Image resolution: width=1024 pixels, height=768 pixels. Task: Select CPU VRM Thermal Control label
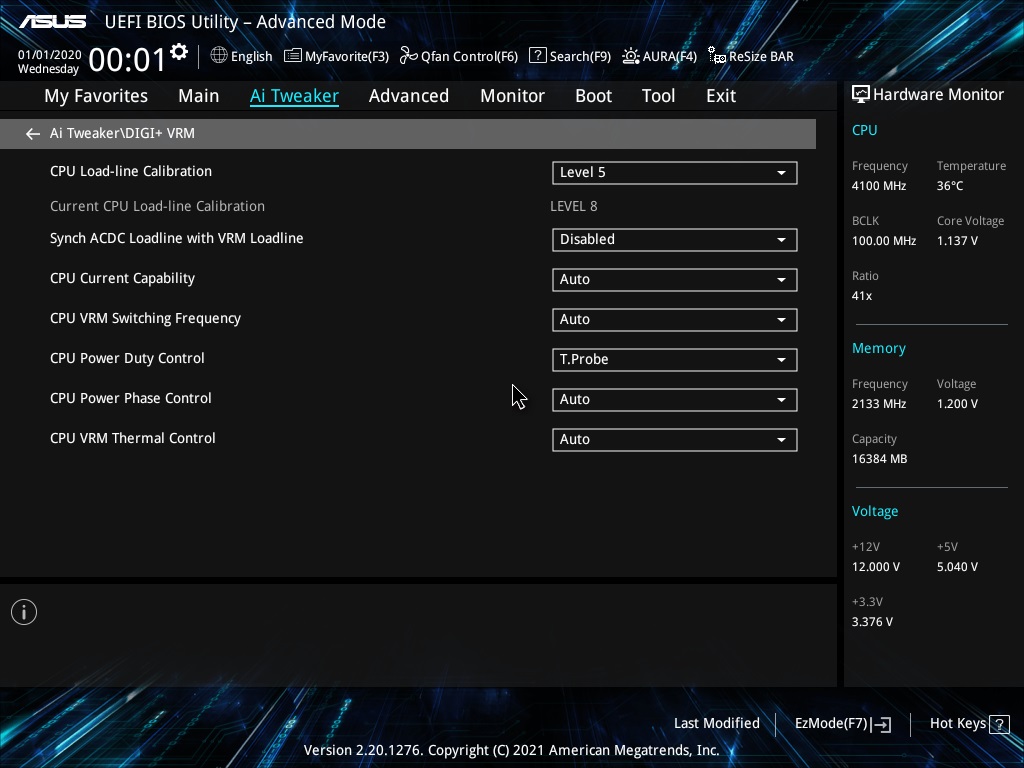[133, 438]
